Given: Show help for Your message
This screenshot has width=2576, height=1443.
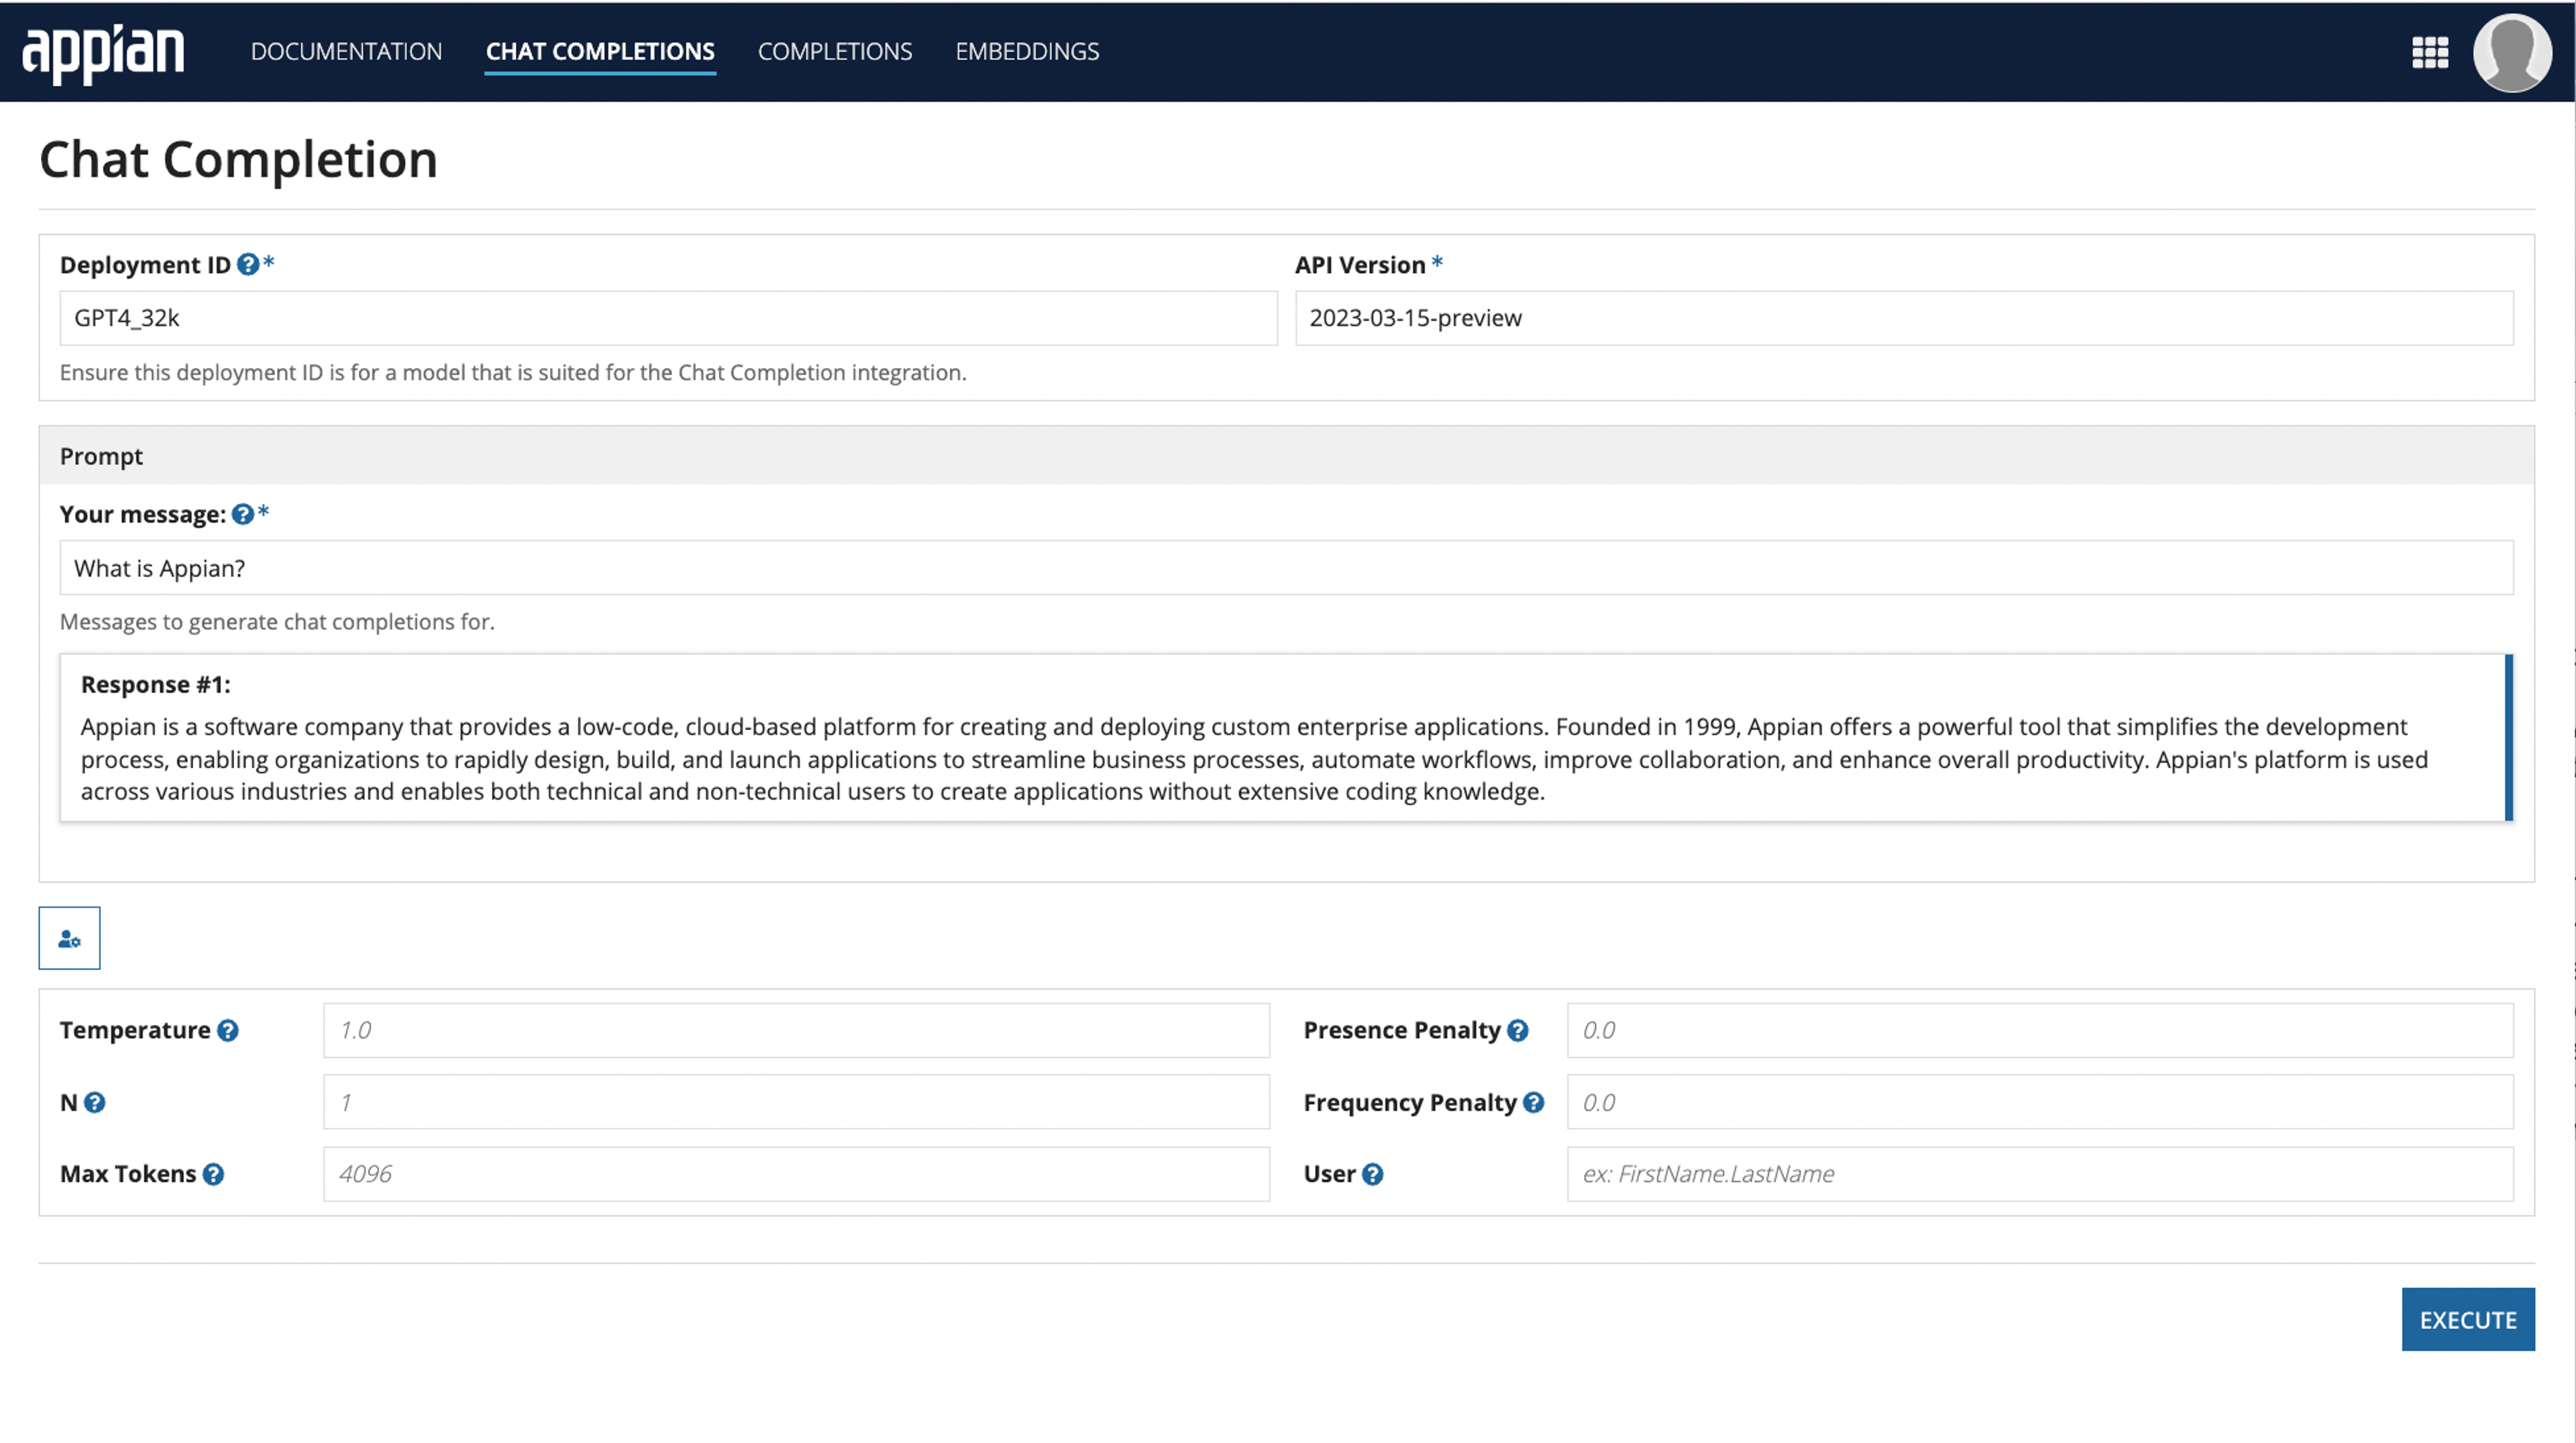Looking at the screenshot, I should coord(243,514).
